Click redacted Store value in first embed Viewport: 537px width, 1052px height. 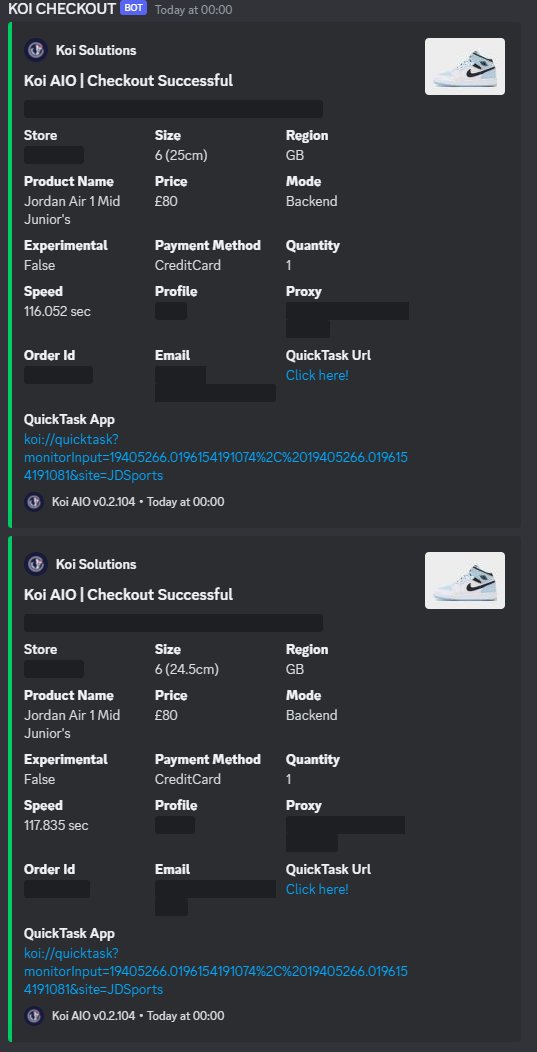(54, 155)
